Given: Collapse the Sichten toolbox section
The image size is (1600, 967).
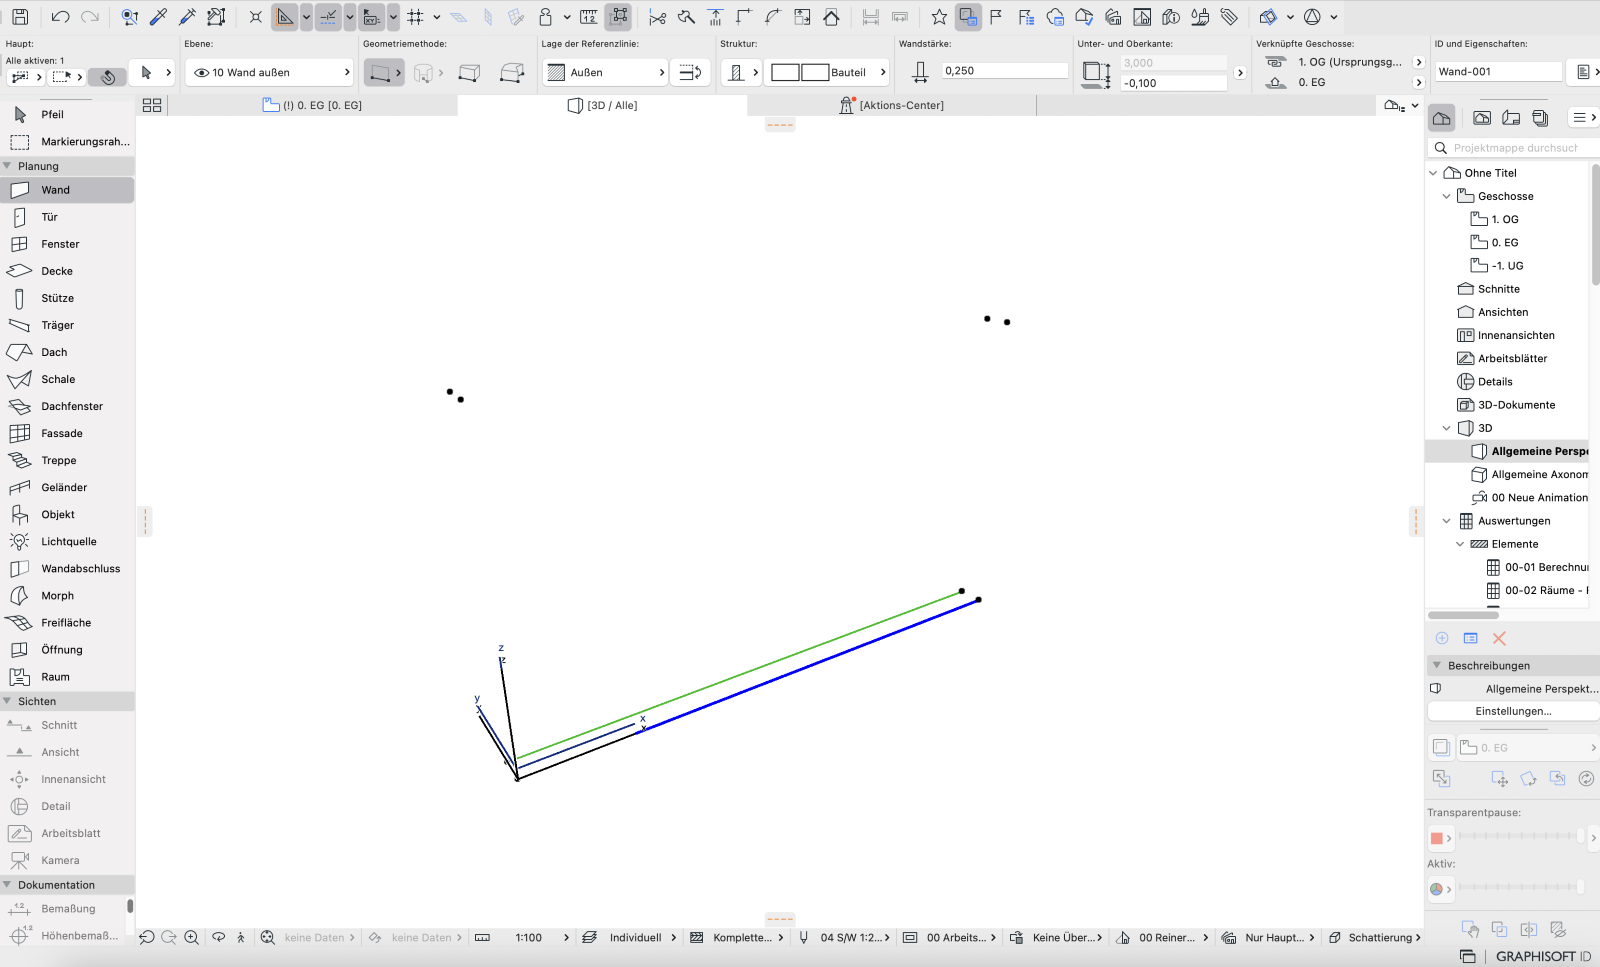Looking at the screenshot, I should pyautogui.click(x=8, y=701).
